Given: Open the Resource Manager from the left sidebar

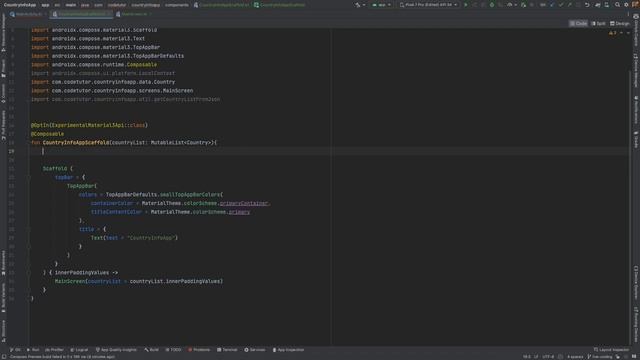Looking at the screenshot, I should pyautogui.click(x=3, y=32).
